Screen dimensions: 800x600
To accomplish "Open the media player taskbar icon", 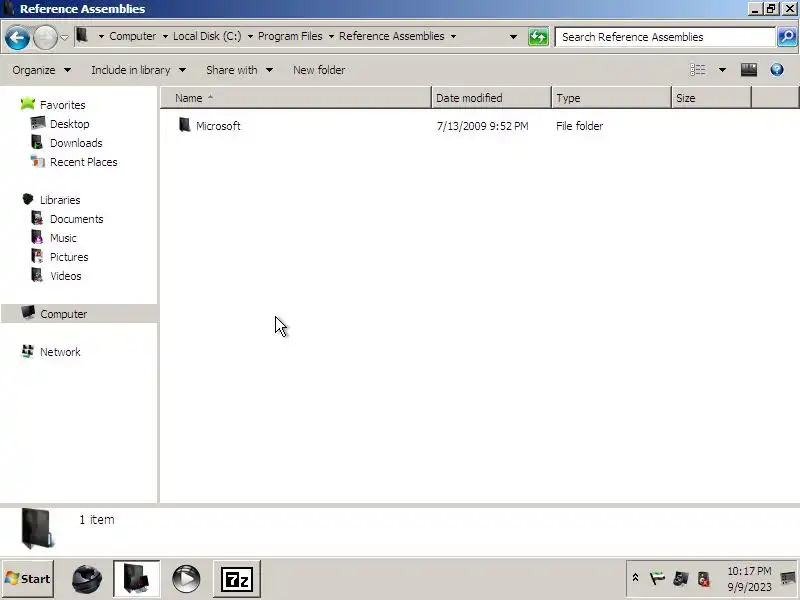I will click(x=186, y=579).
